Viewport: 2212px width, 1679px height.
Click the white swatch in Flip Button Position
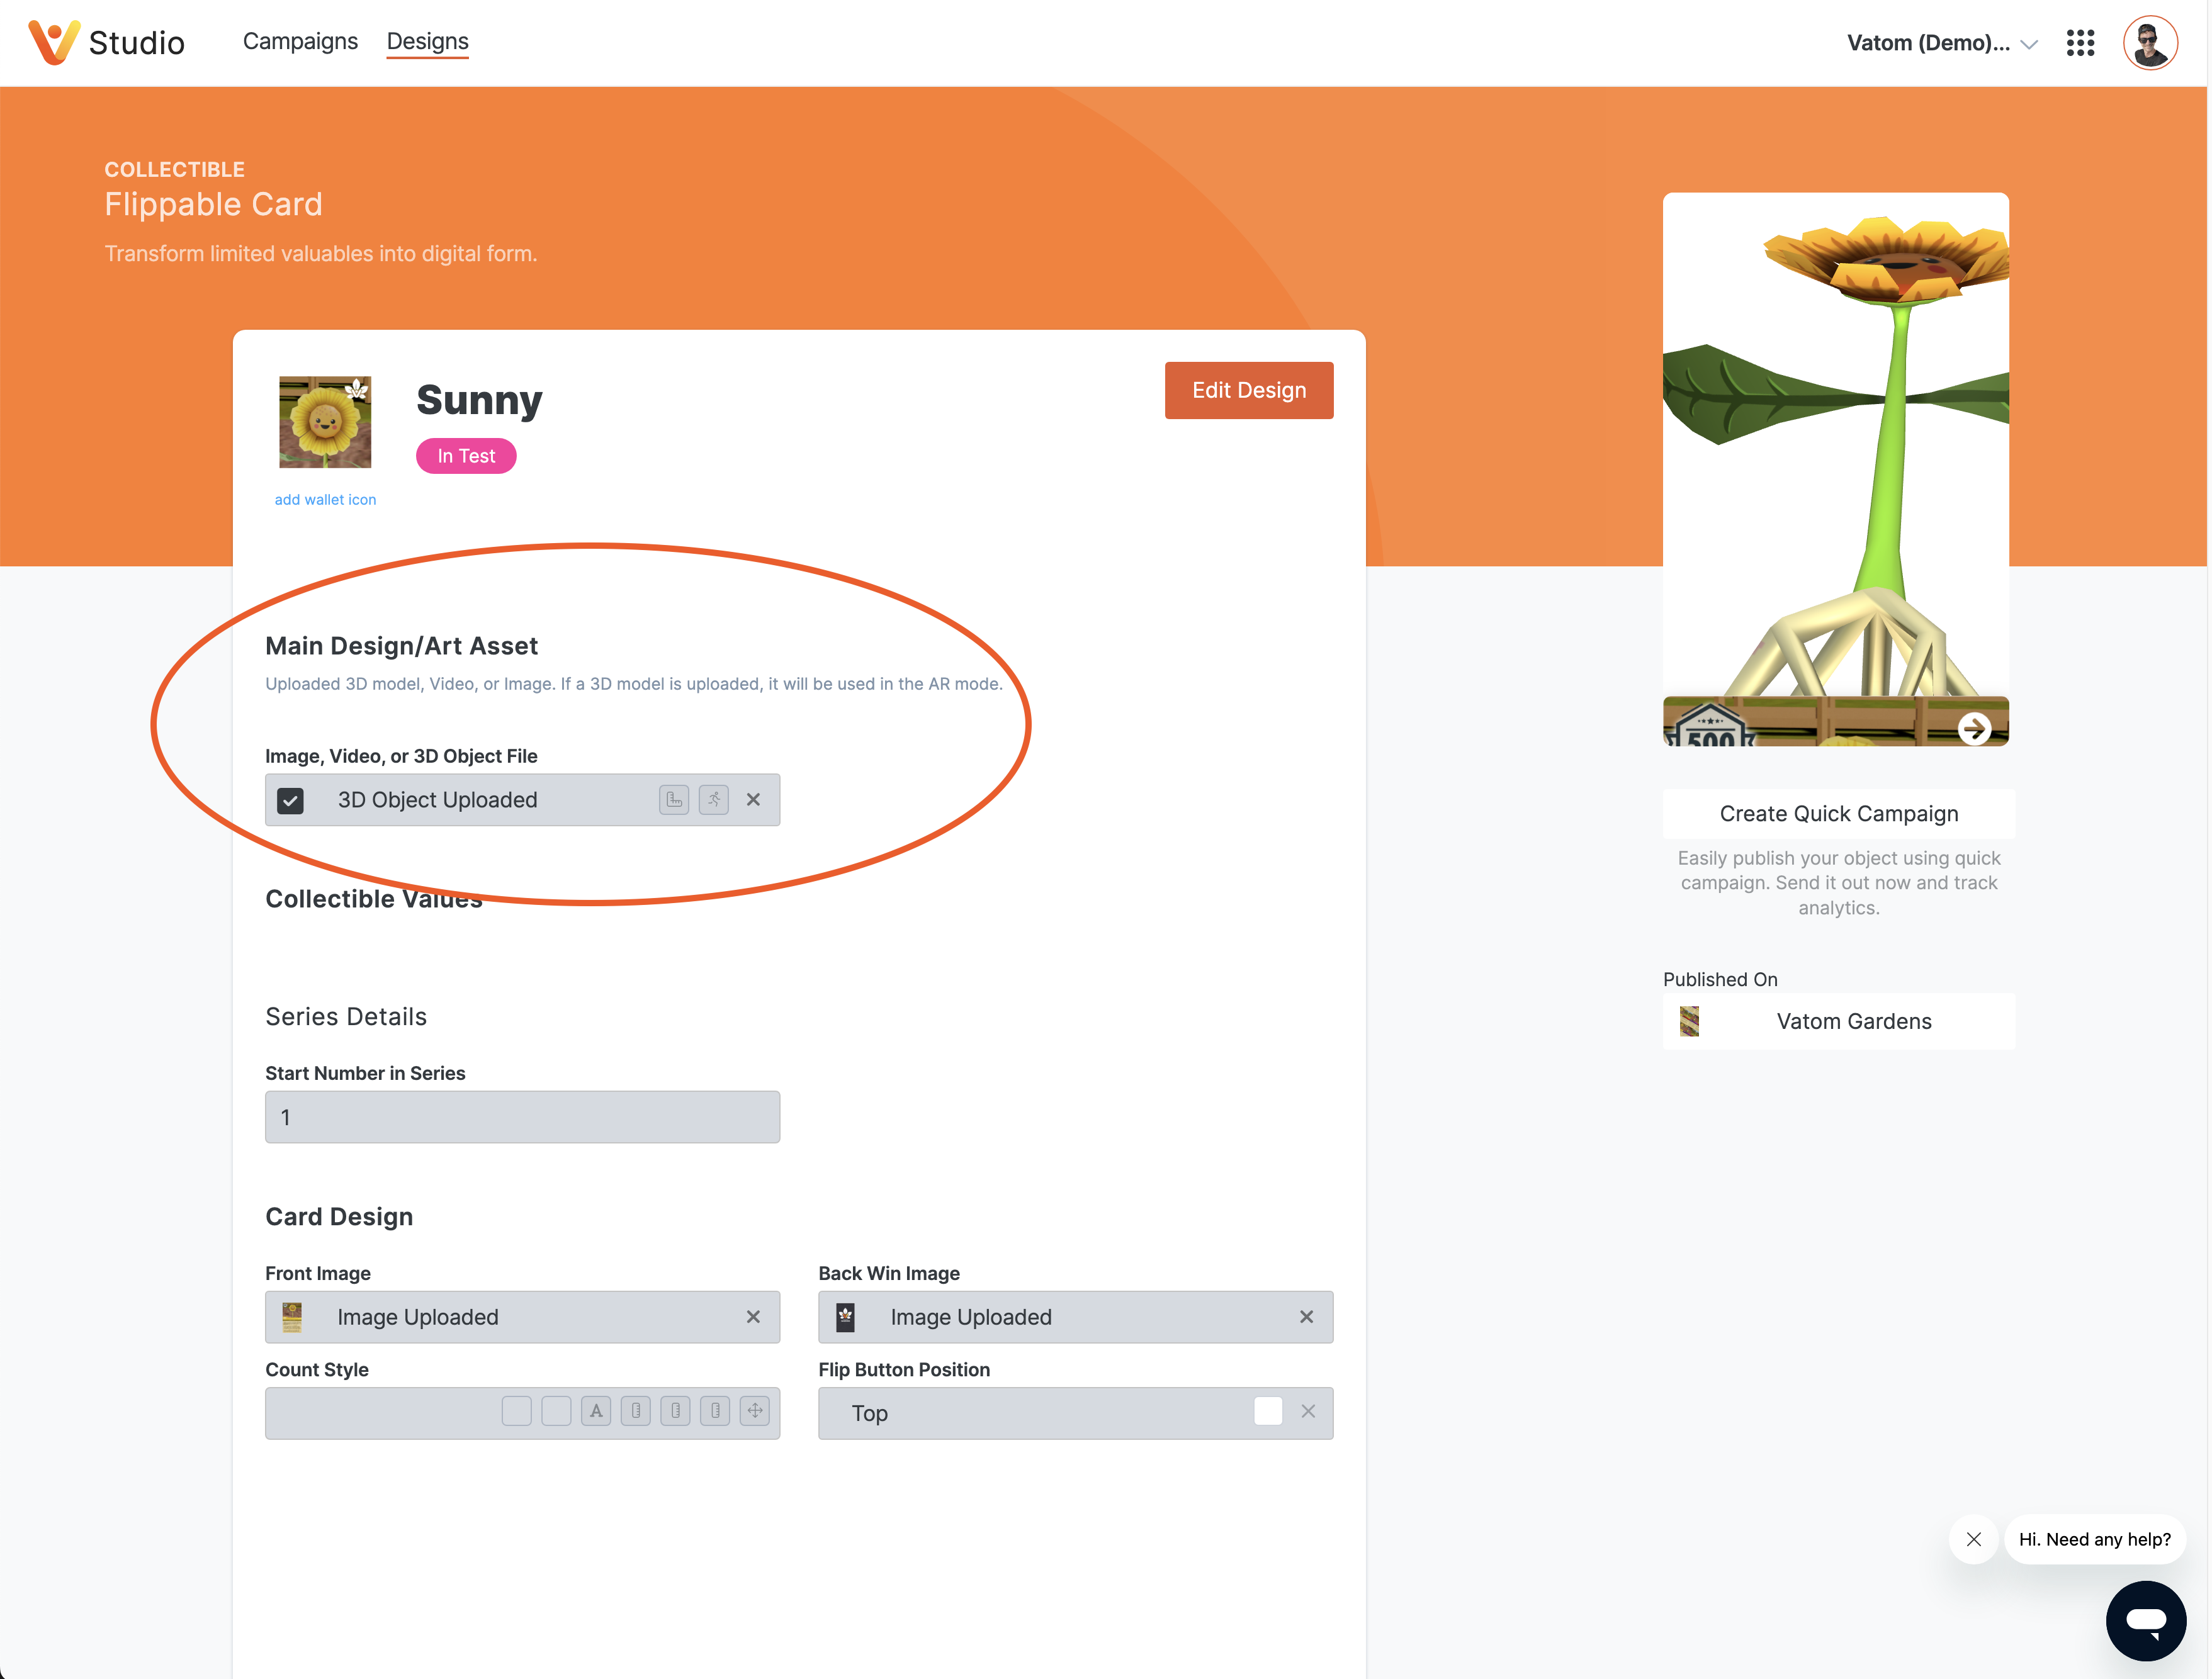click(1268, 1411)
